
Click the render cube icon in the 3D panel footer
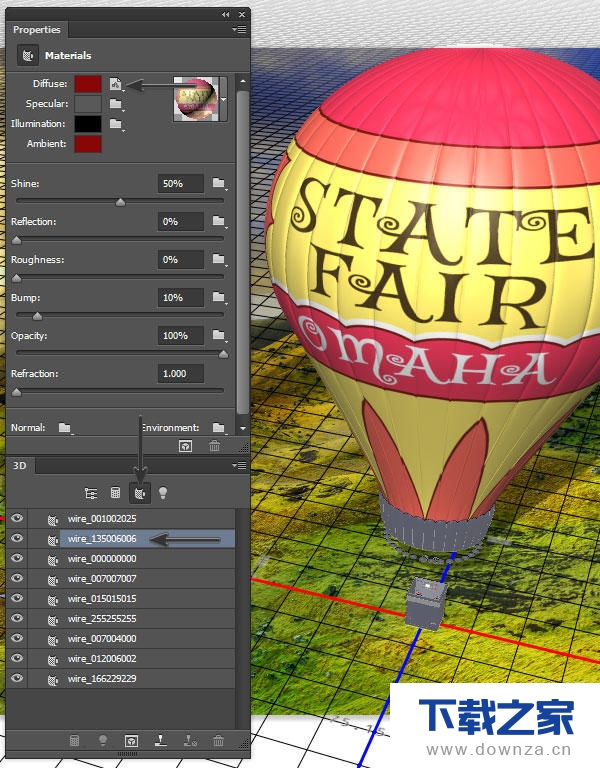point(131,741)
